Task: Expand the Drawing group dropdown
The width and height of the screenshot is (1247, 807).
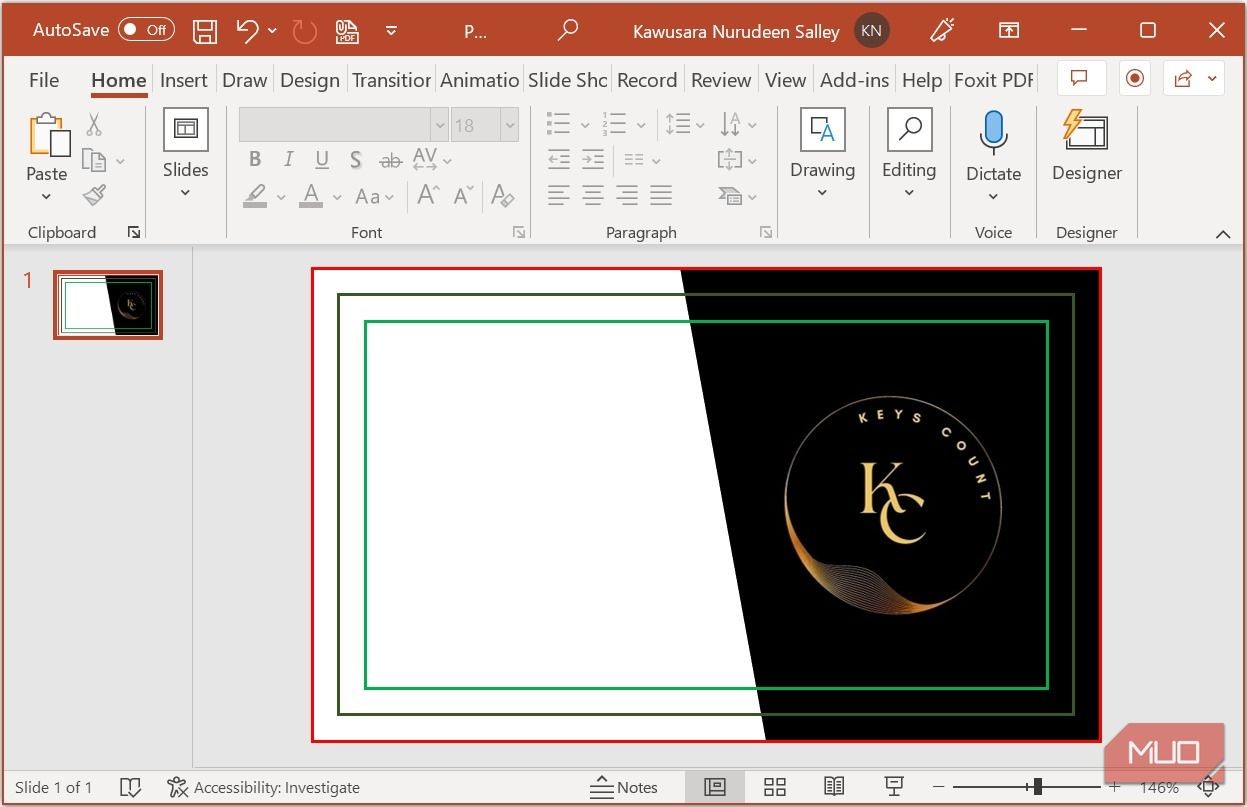Action: [822, 193]
